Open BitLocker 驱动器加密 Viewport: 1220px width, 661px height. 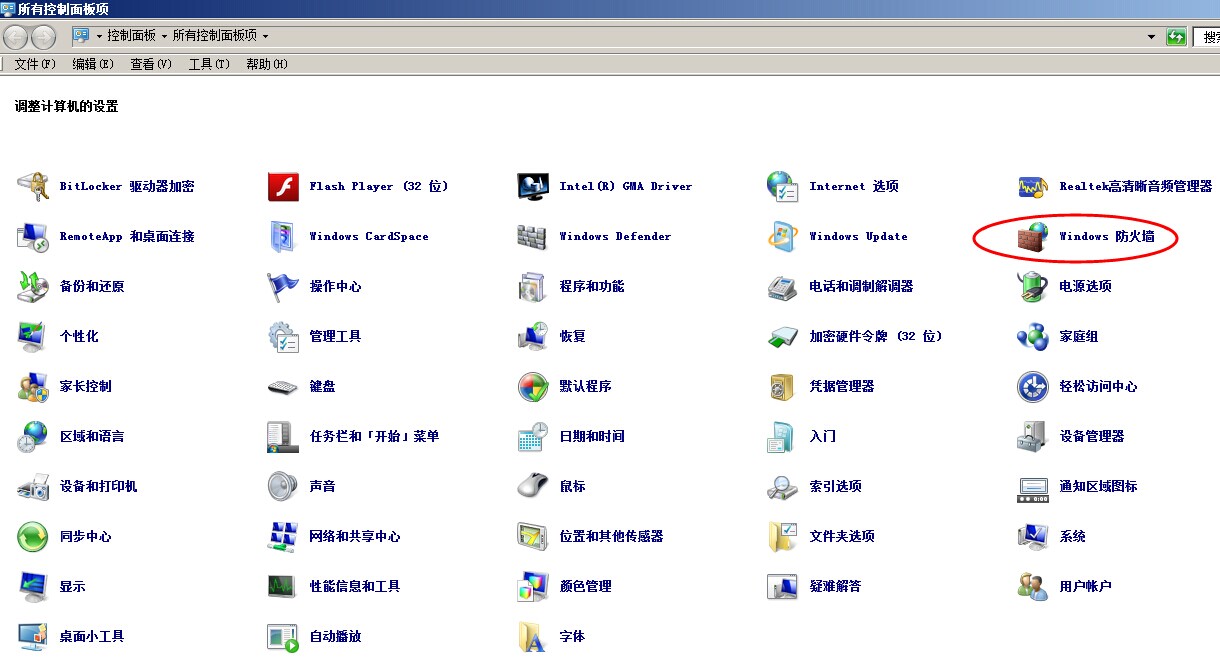click(126, 187)
